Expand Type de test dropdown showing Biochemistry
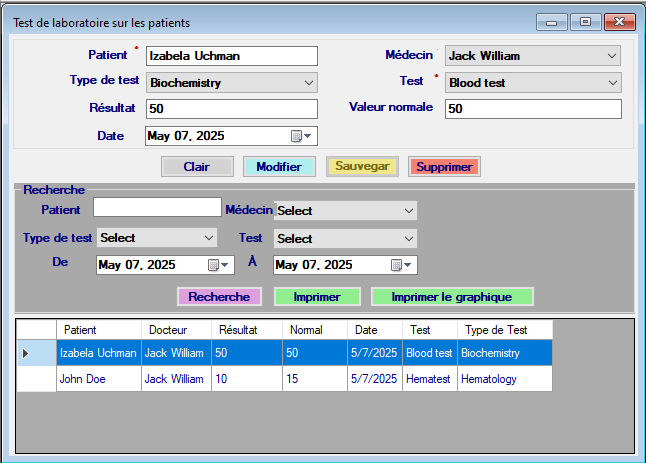This screenshot has height=463, width=646. click(308, 83)
